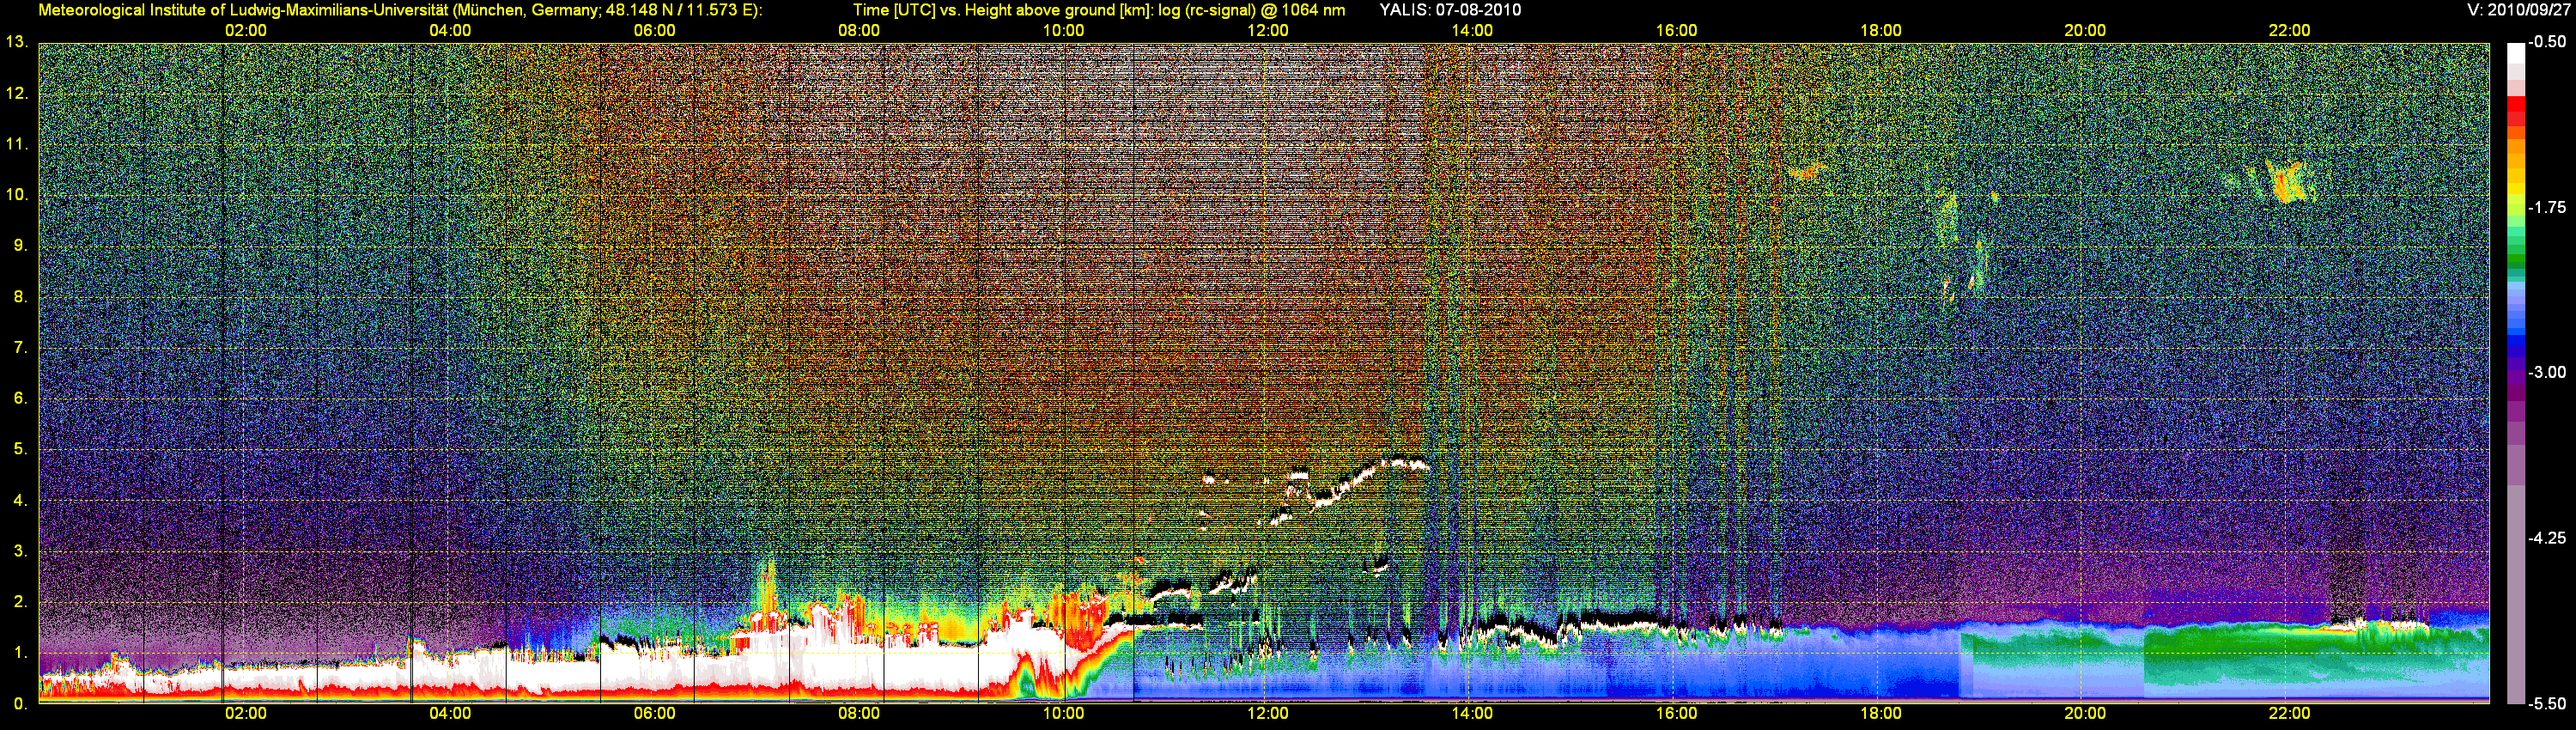Click the 12:00 label on the bottom time axis
This screenshot has width=2576, height=730.
pos(1267,713)
